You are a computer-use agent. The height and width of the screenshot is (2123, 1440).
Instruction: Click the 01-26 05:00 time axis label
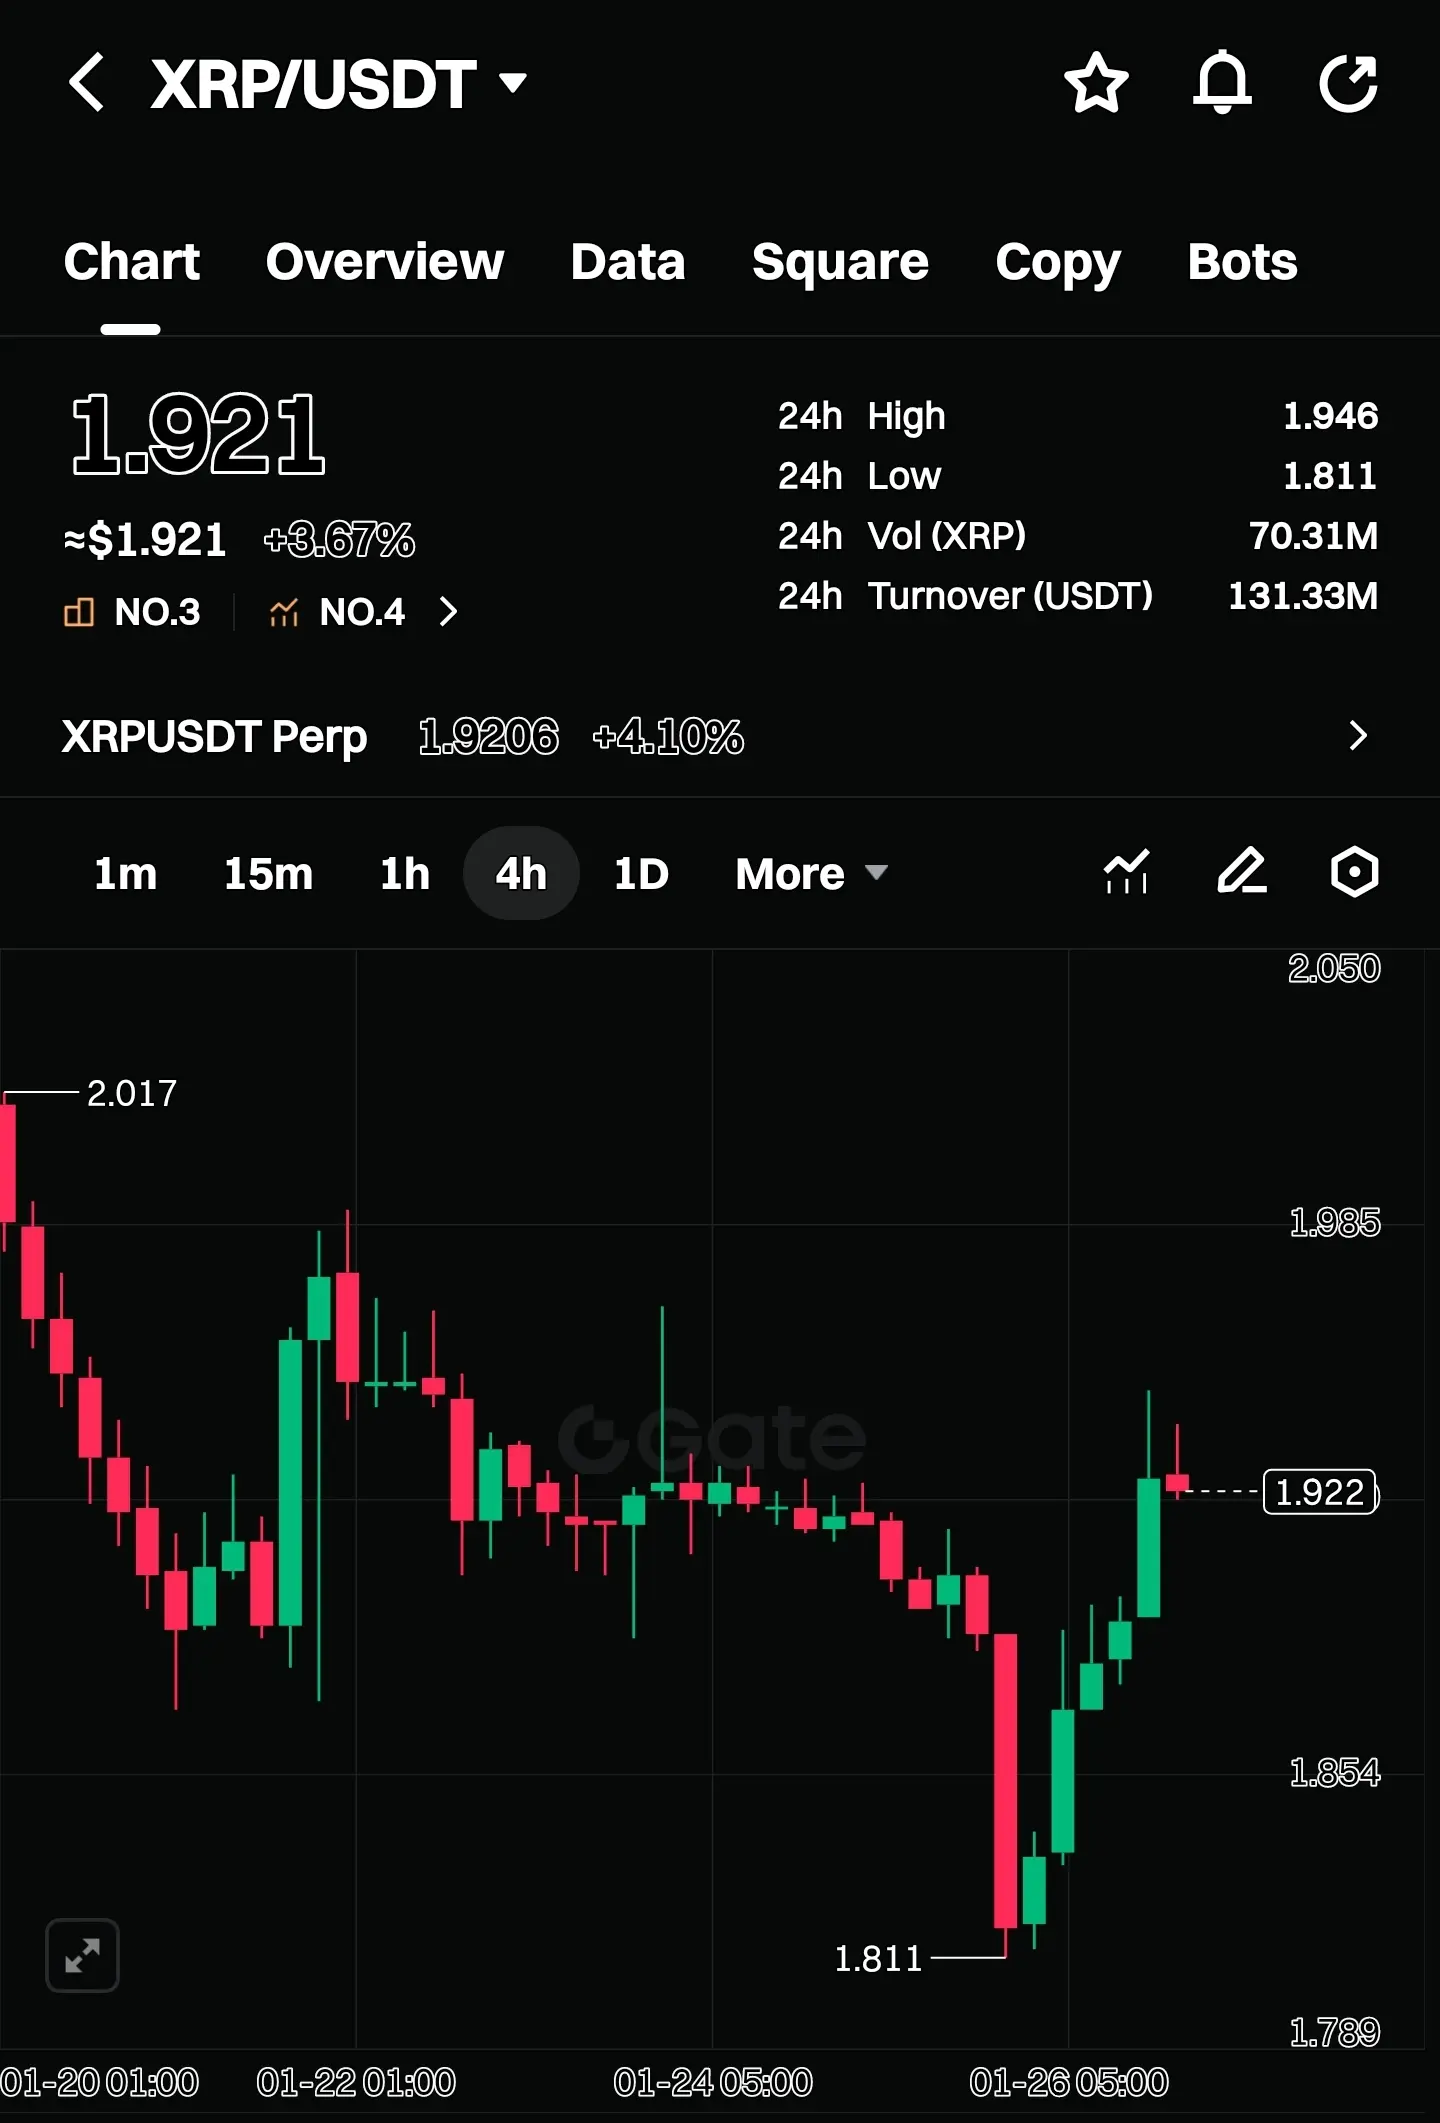(x=1068, y=2083)
